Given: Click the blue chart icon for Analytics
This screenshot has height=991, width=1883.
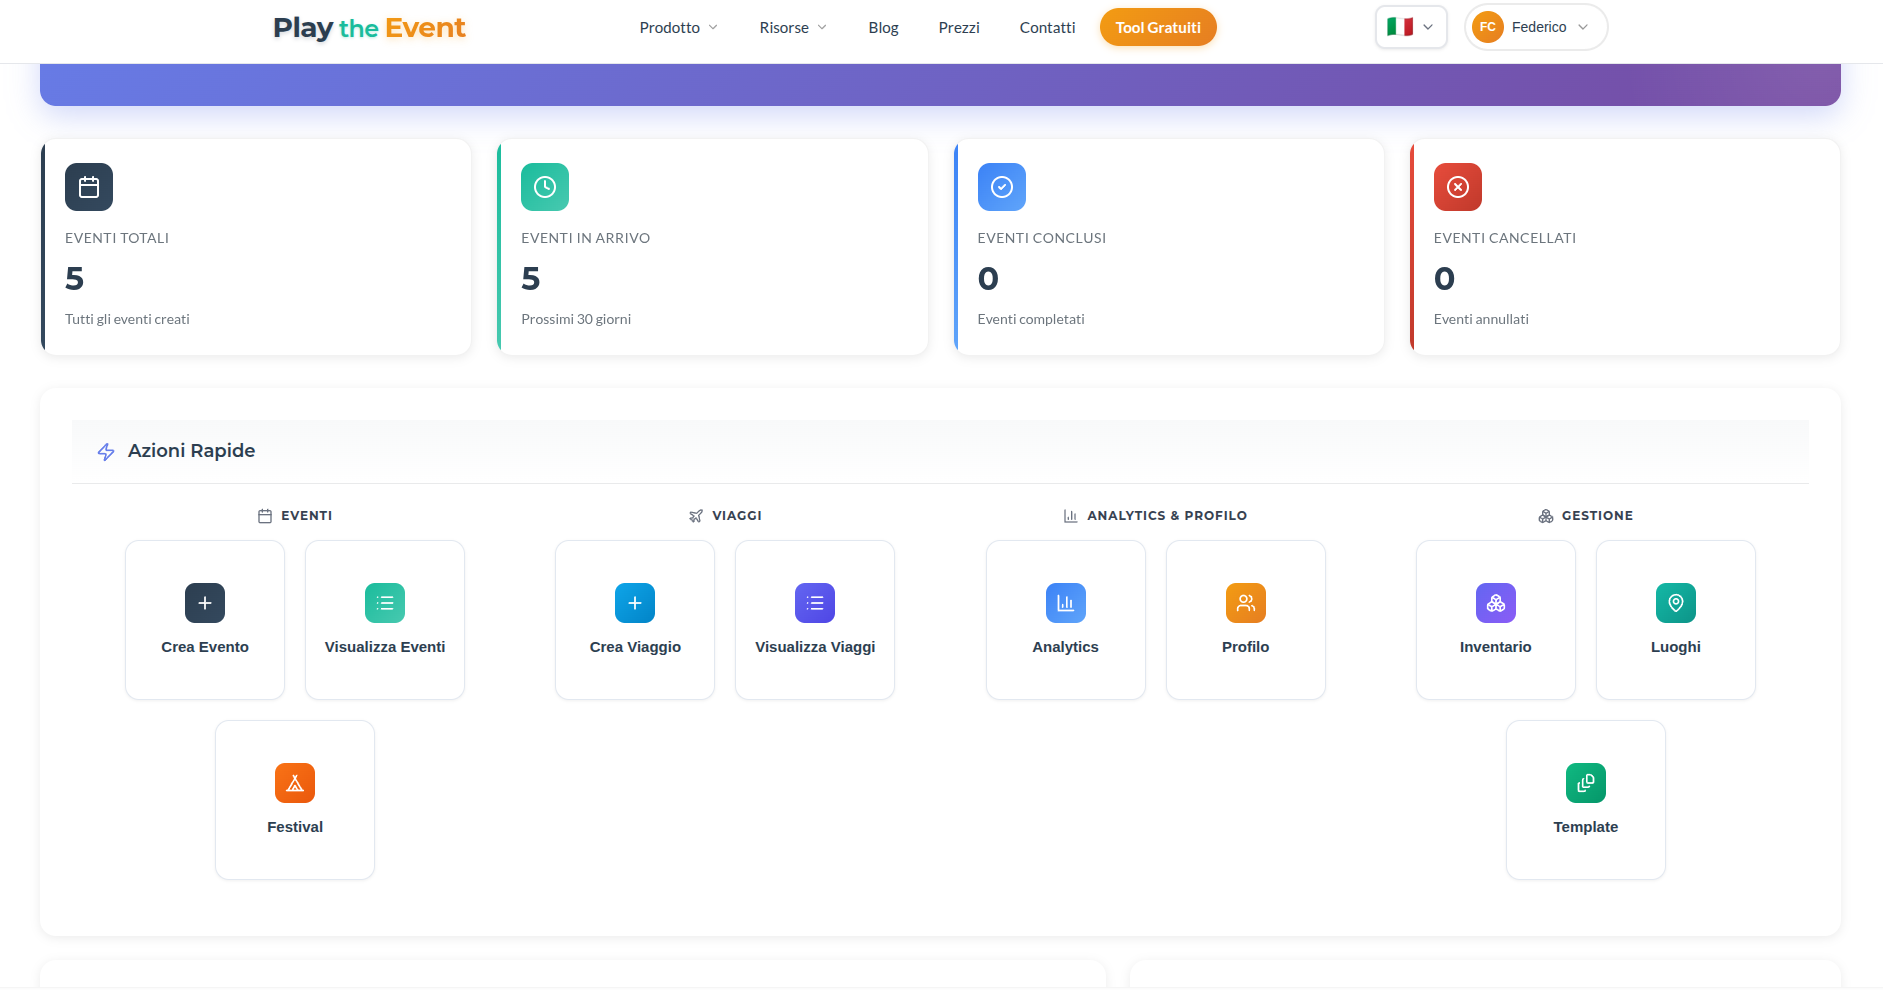Looking at the screenshot, I should pos(1066,603).
